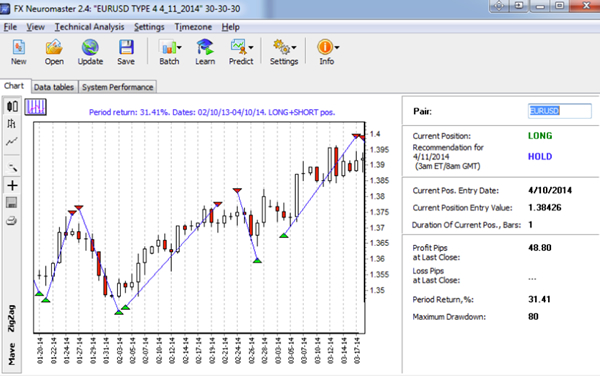Expand the Predict dropdown arrow
The height and width of the screenshot is (376, 600).
(251, 47)
